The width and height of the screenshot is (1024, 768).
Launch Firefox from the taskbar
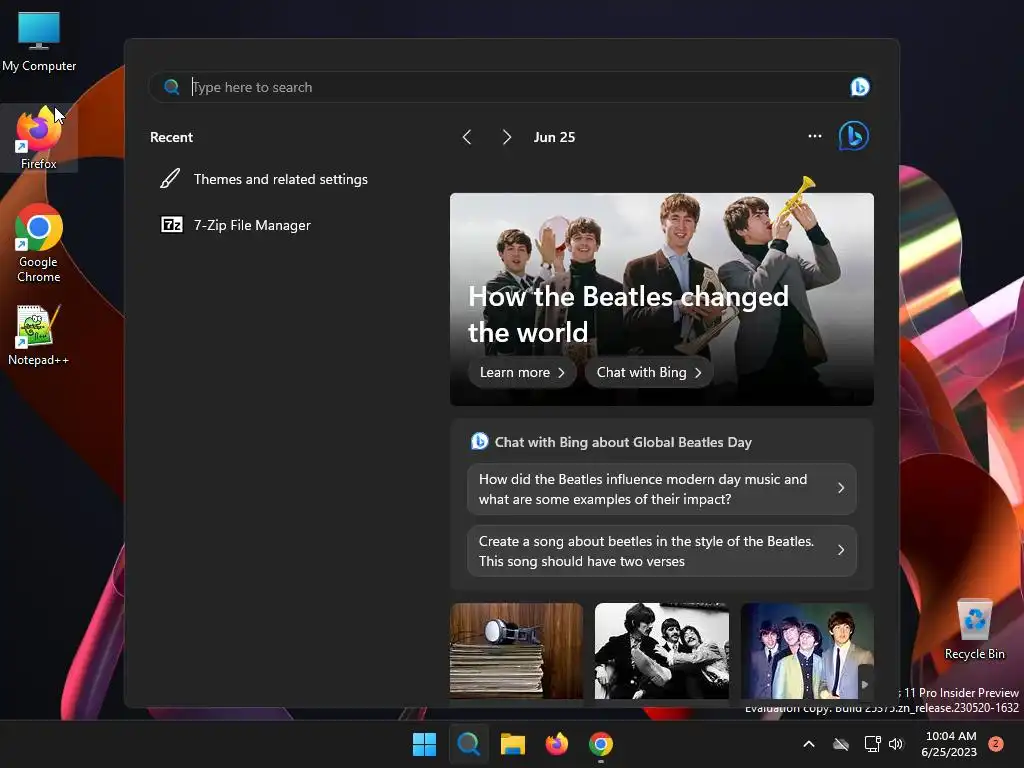coord(556,744)
